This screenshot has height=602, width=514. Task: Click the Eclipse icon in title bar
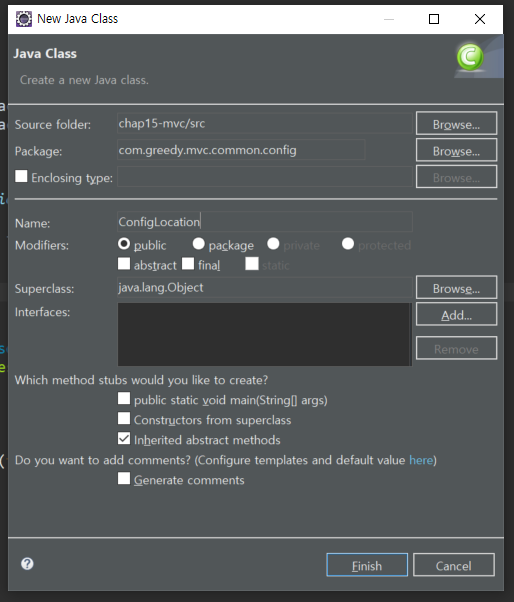[x=24, y=19]
